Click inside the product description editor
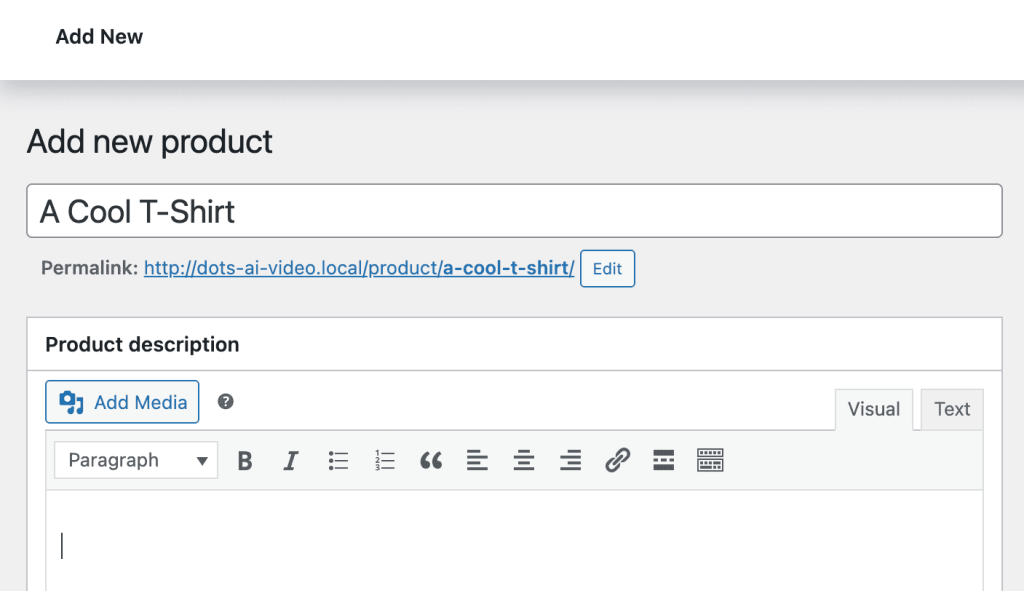Screen dimensions: 1024x591 (x=514, y=541)
